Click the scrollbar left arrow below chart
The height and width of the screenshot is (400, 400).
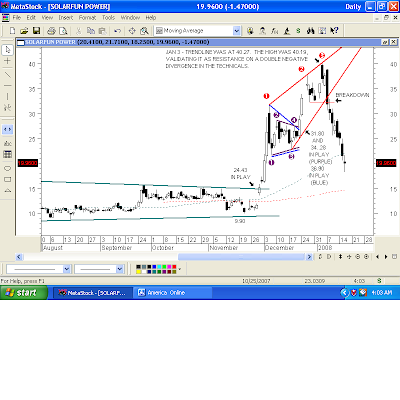pyautogui.click(x=19, y=257)
